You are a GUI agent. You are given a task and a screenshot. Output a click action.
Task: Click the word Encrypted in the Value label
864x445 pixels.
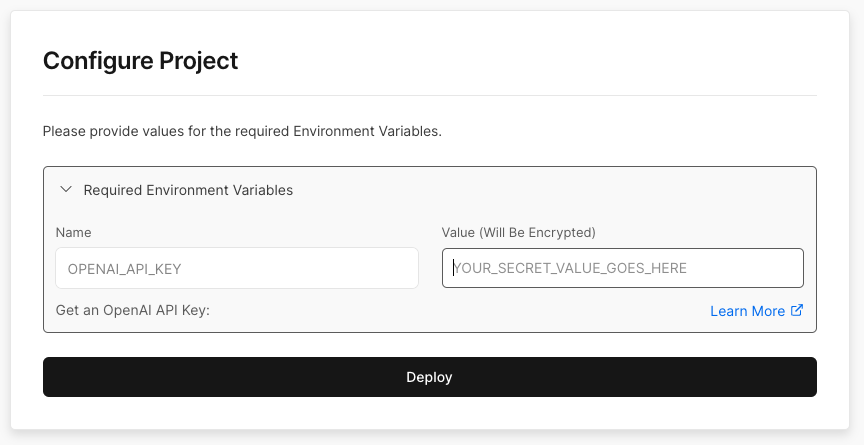561,232
